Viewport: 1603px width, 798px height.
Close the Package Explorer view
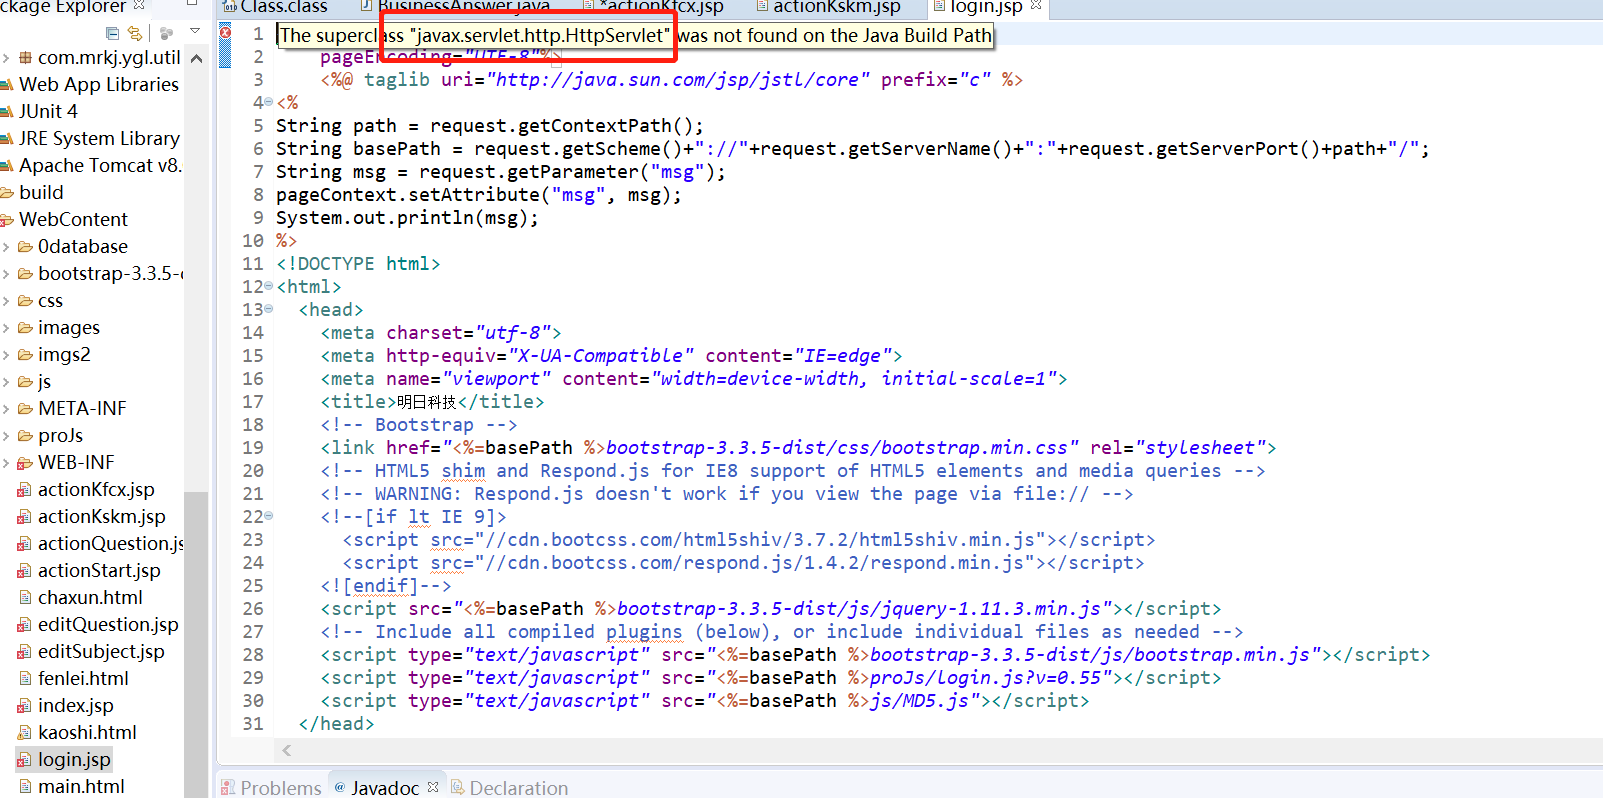point(139,6)
